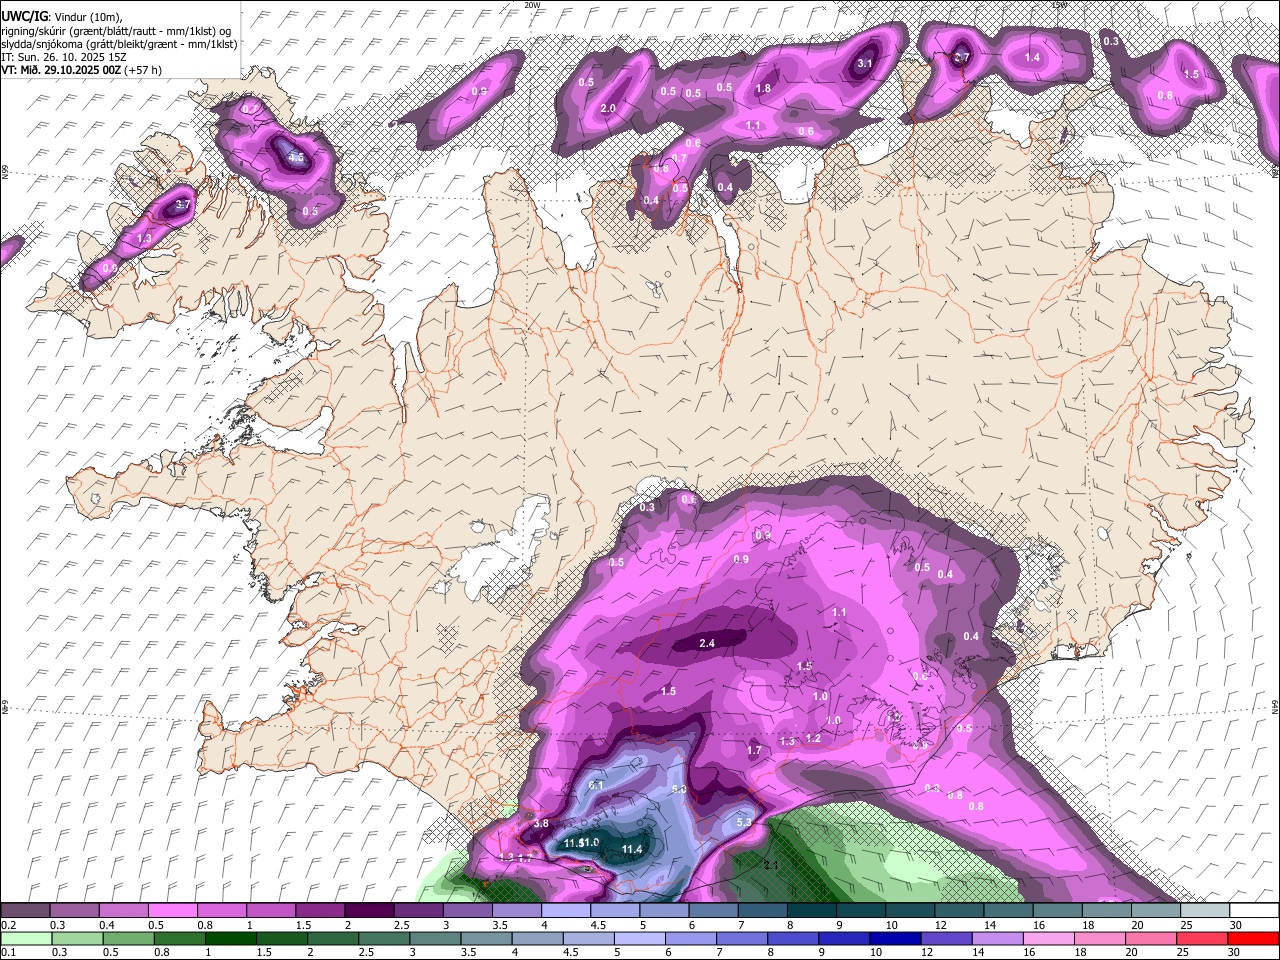Image resolution: width=1280 pixels, height=960 pixels.
Task: Click the '0.2' label on the snow legend
Action: [9, 925]
